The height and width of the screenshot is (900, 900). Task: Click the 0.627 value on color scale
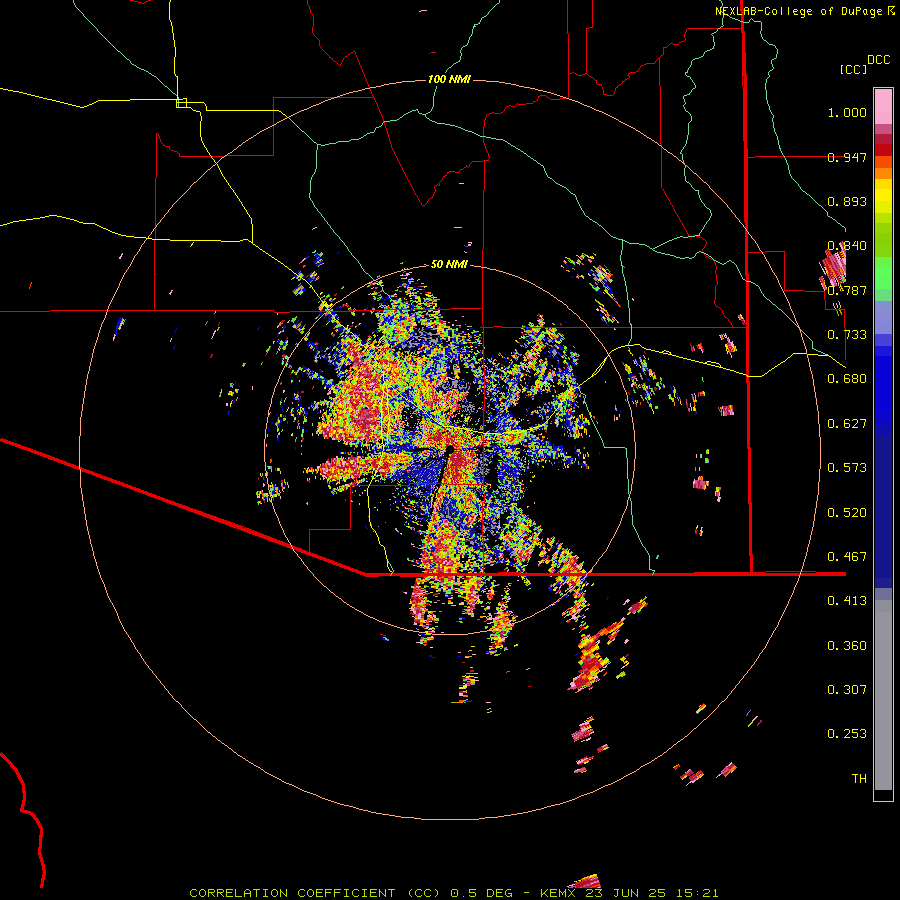pos(847,424)
